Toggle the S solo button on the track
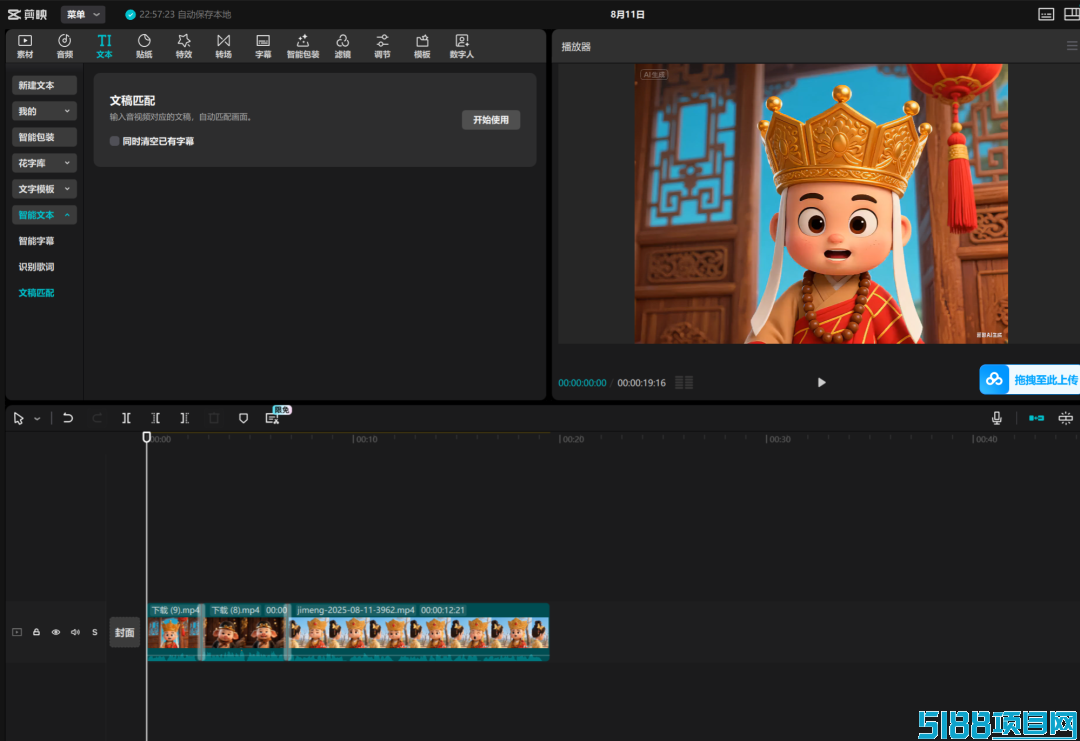Viewport: 1080px width, 741px height. tap(95, 632)
